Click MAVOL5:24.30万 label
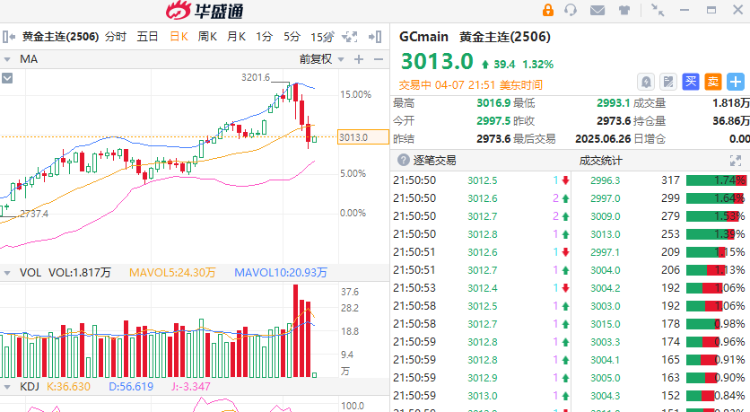750x412 pixels. pyautogui.click(x=172, y=273)
